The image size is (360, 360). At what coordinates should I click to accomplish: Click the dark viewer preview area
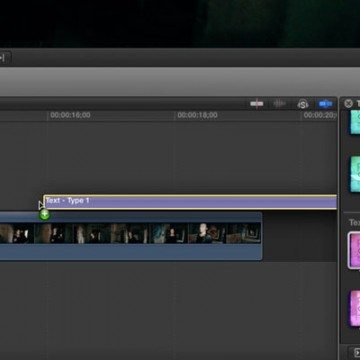(180, 23)
